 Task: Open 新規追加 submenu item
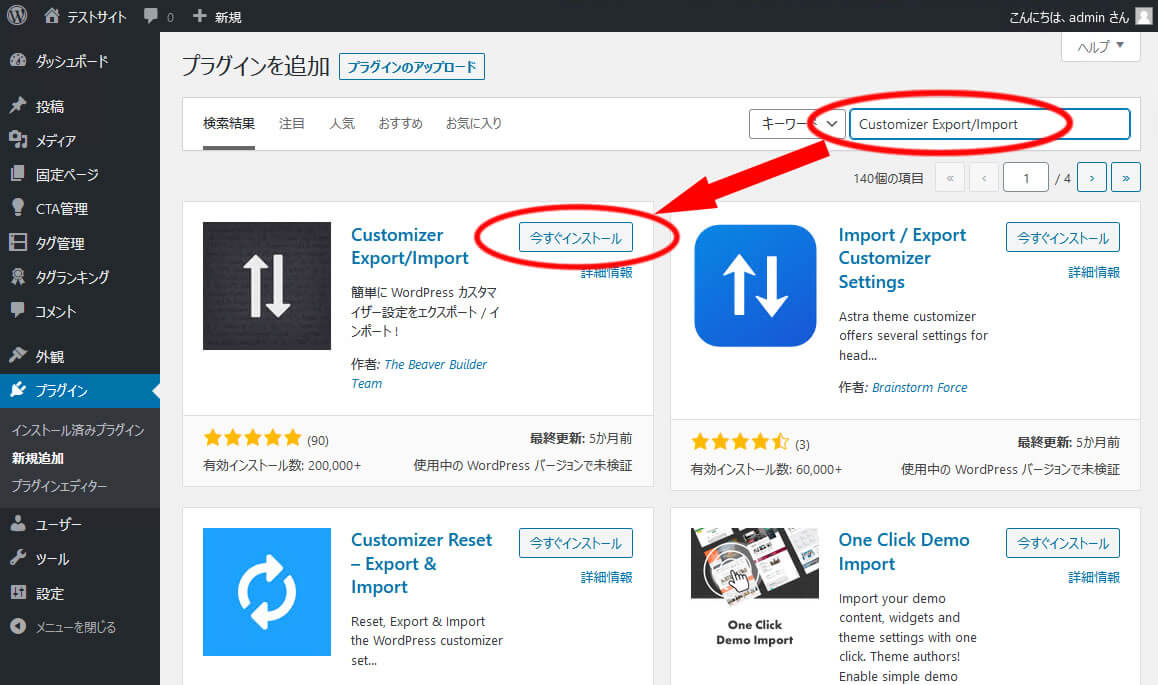pos(38,458)
